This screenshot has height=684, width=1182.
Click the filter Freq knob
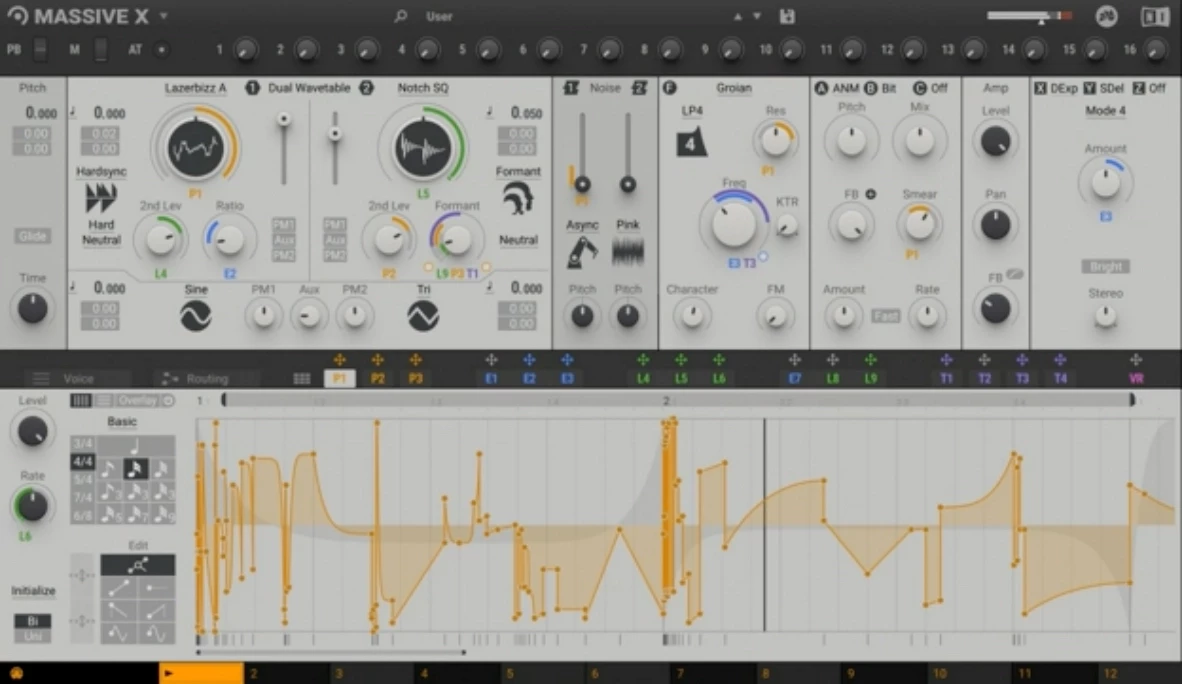pyautogui.click(x=733, y=224)
